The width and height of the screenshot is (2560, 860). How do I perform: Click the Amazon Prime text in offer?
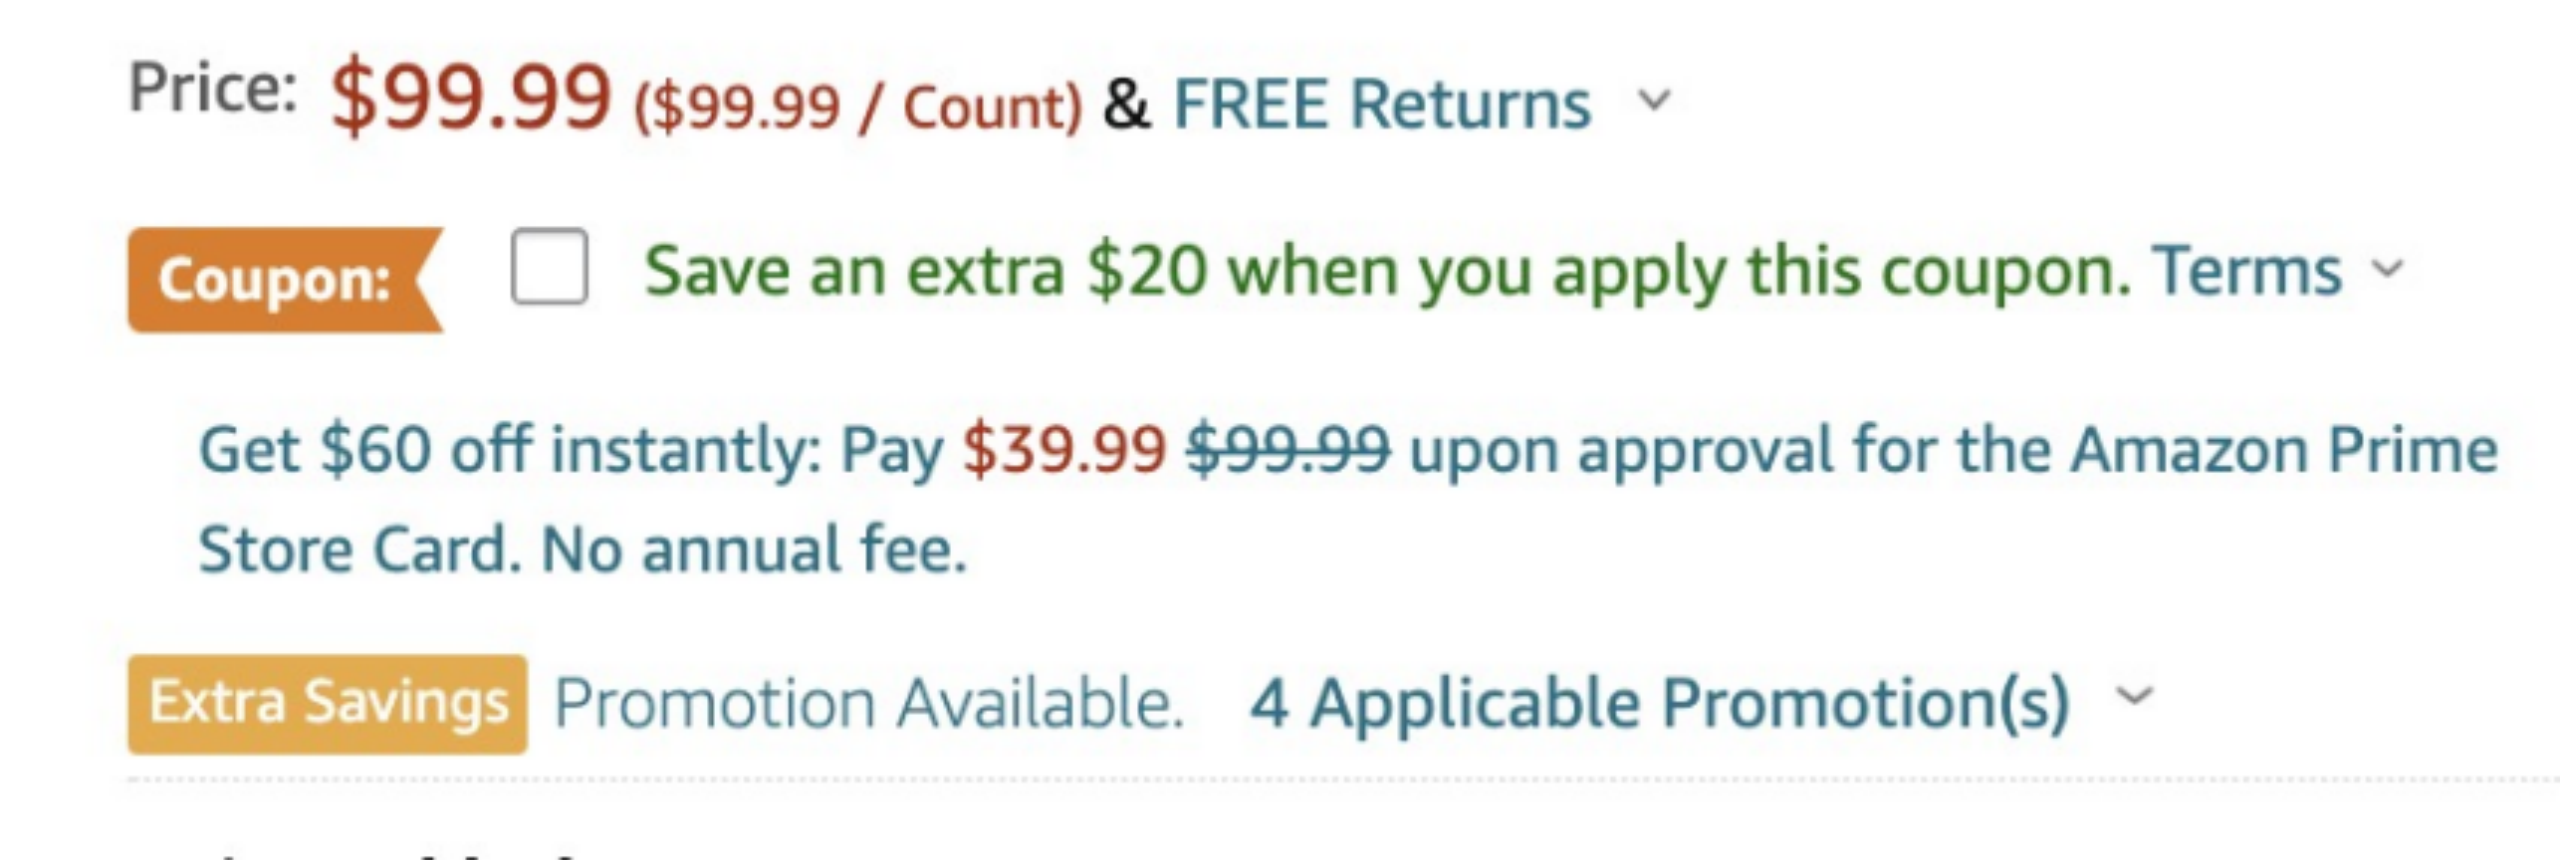coord(2284,450)
